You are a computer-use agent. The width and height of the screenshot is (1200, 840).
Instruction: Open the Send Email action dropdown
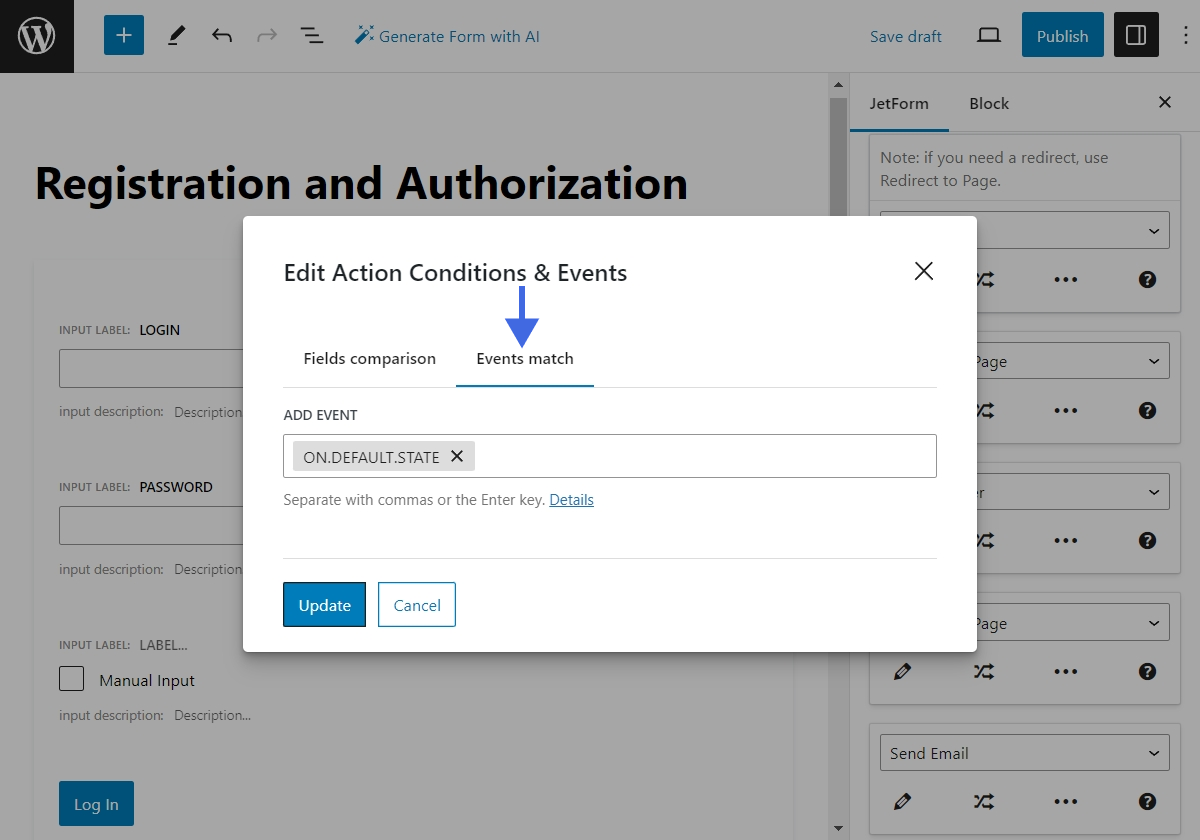1023,752
